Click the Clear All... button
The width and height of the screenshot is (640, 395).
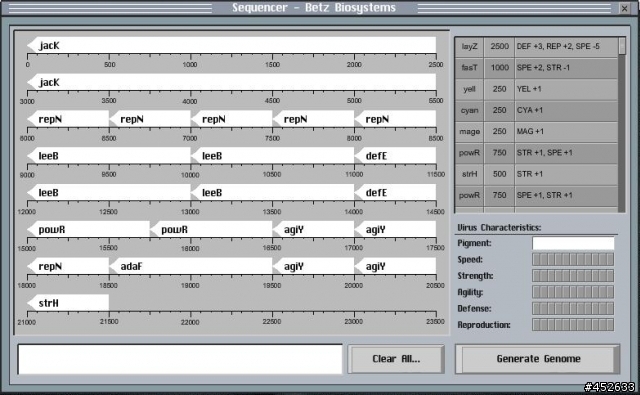pyautogui.click(x=396, y=359)
